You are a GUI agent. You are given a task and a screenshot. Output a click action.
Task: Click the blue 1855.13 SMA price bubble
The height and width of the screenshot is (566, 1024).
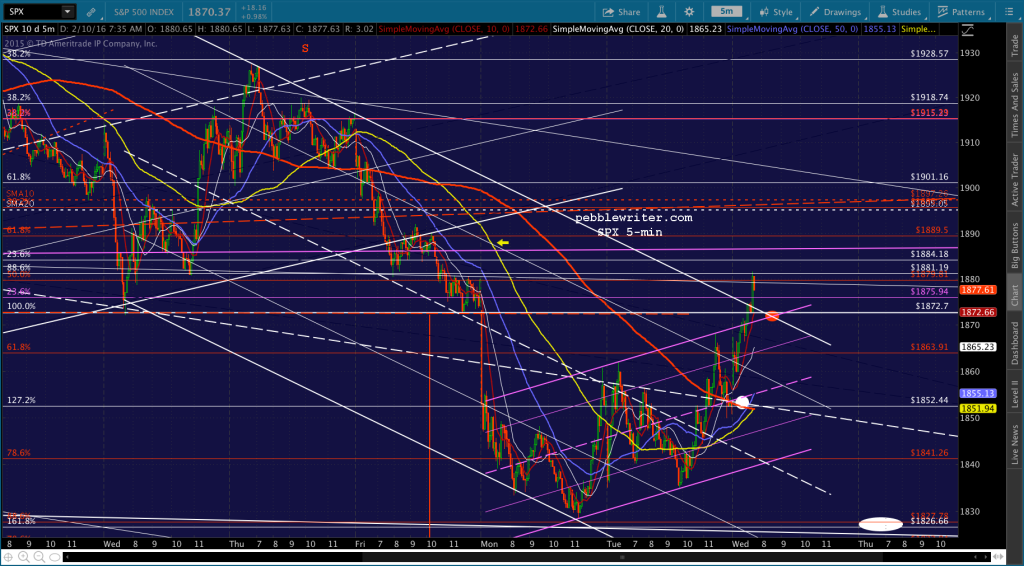977,394
